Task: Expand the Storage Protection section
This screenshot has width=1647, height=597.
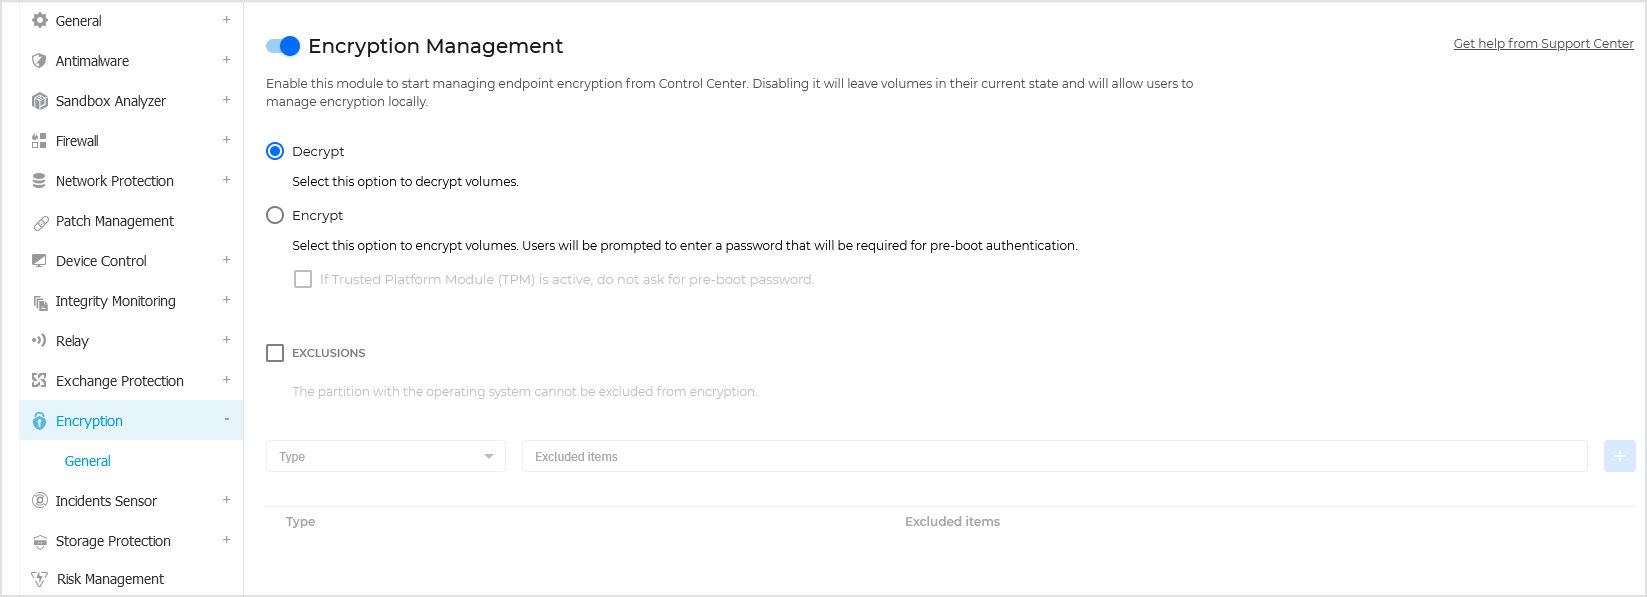Action: click(226, 540)
